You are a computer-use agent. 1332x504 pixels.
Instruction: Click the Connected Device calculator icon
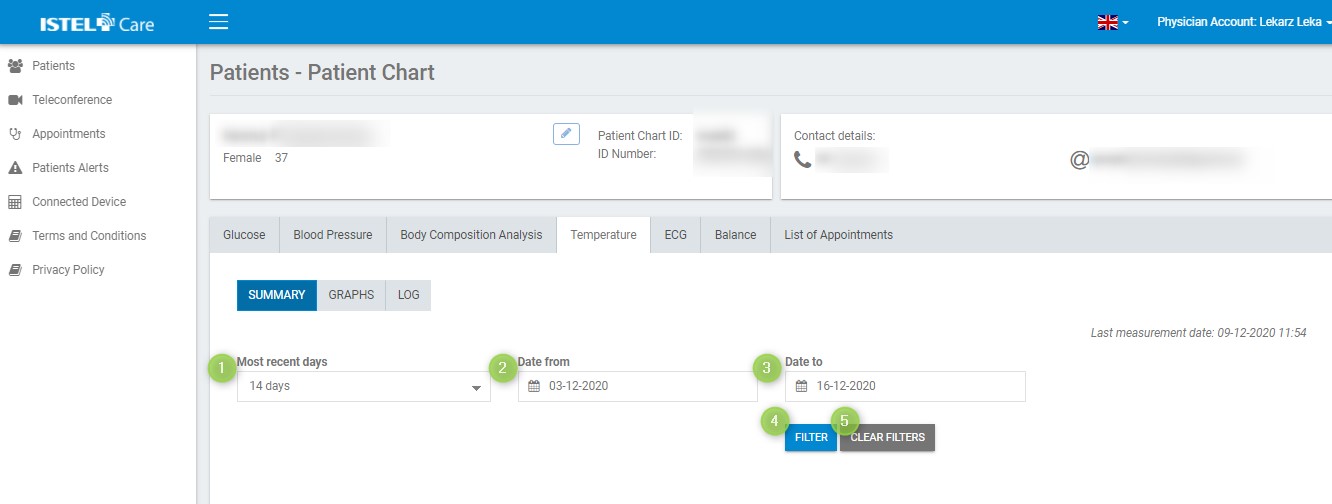click(15, 202)
